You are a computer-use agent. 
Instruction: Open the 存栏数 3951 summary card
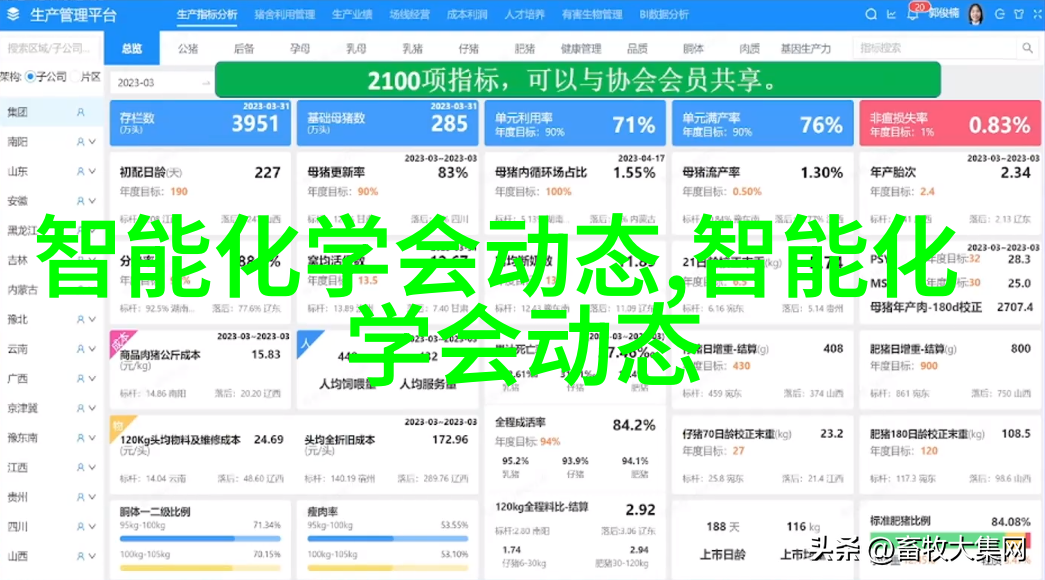[x=200, y=123]
